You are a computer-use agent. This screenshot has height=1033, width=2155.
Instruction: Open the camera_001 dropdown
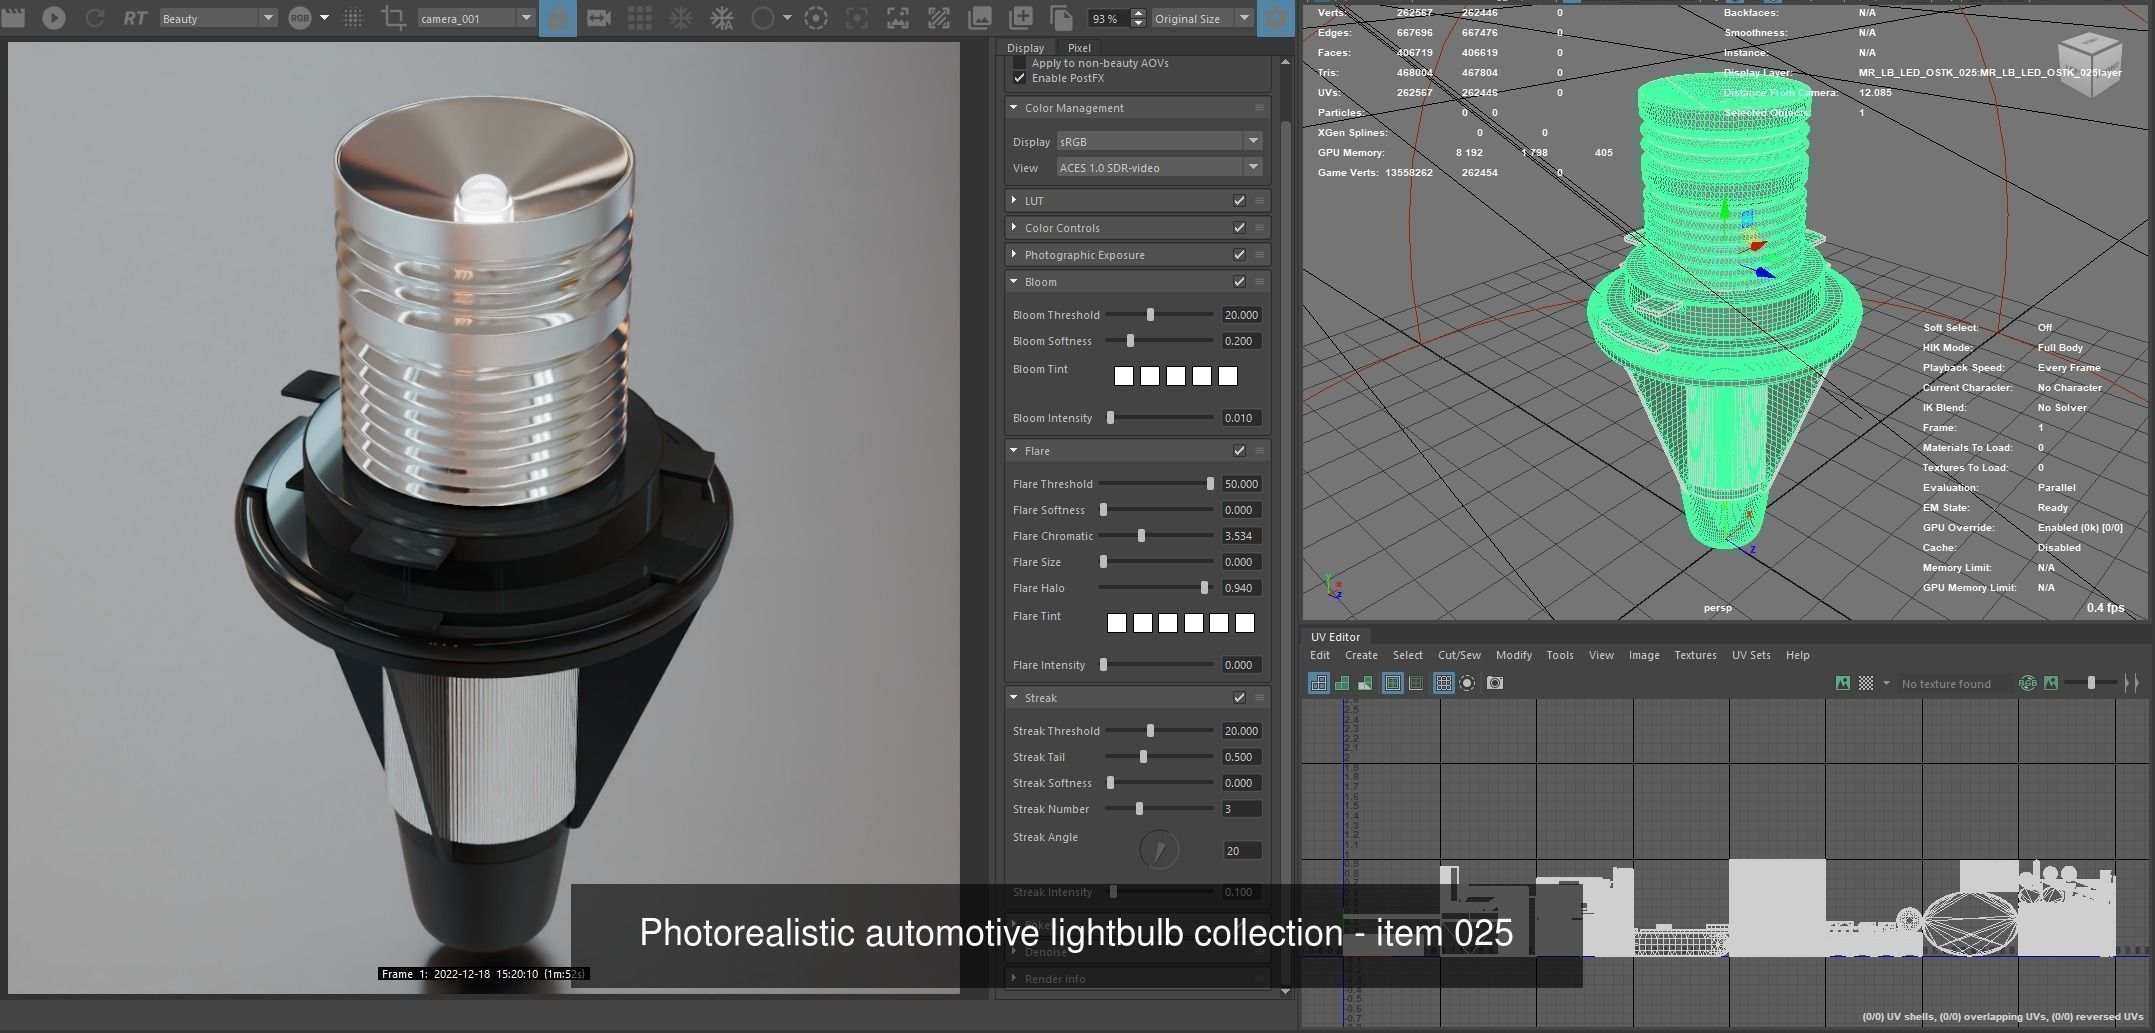pos(475,18)
